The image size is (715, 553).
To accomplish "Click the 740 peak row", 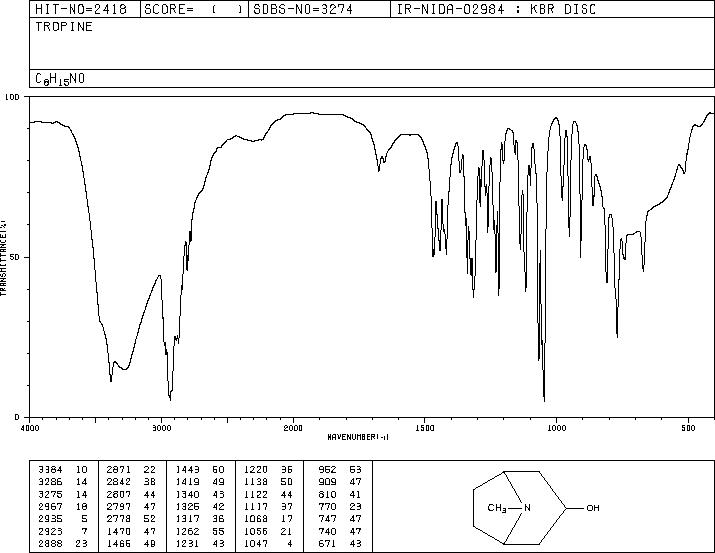I will 340,531.
